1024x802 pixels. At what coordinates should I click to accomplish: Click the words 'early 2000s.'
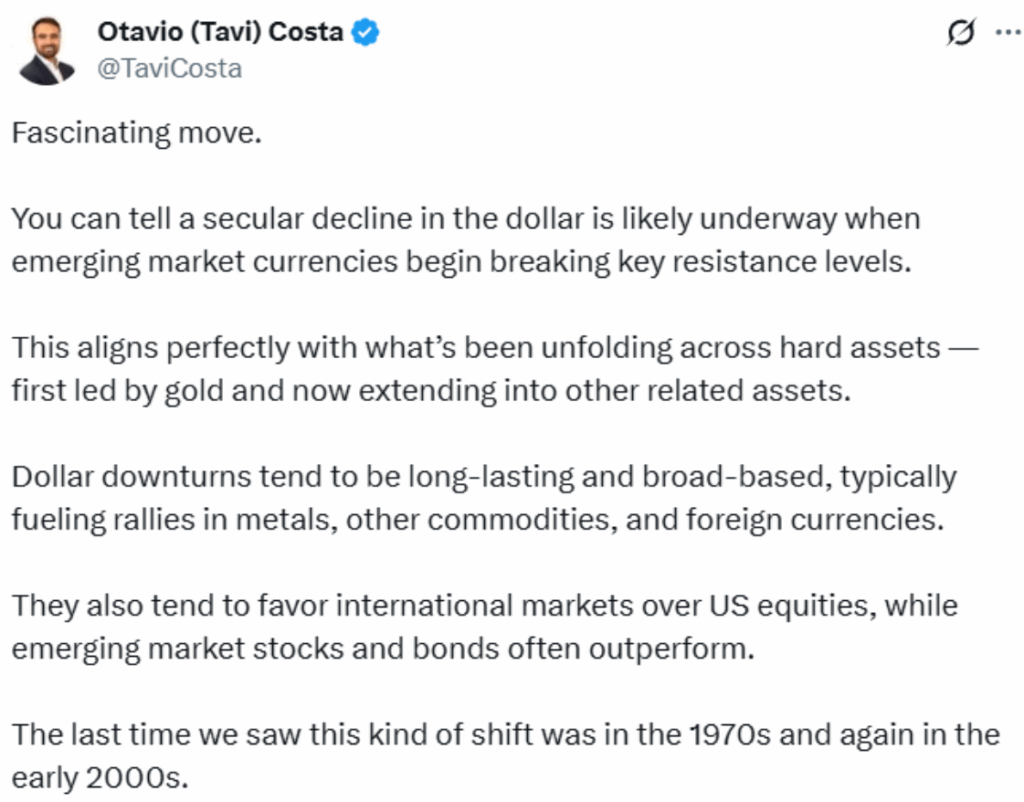(100, 778)
